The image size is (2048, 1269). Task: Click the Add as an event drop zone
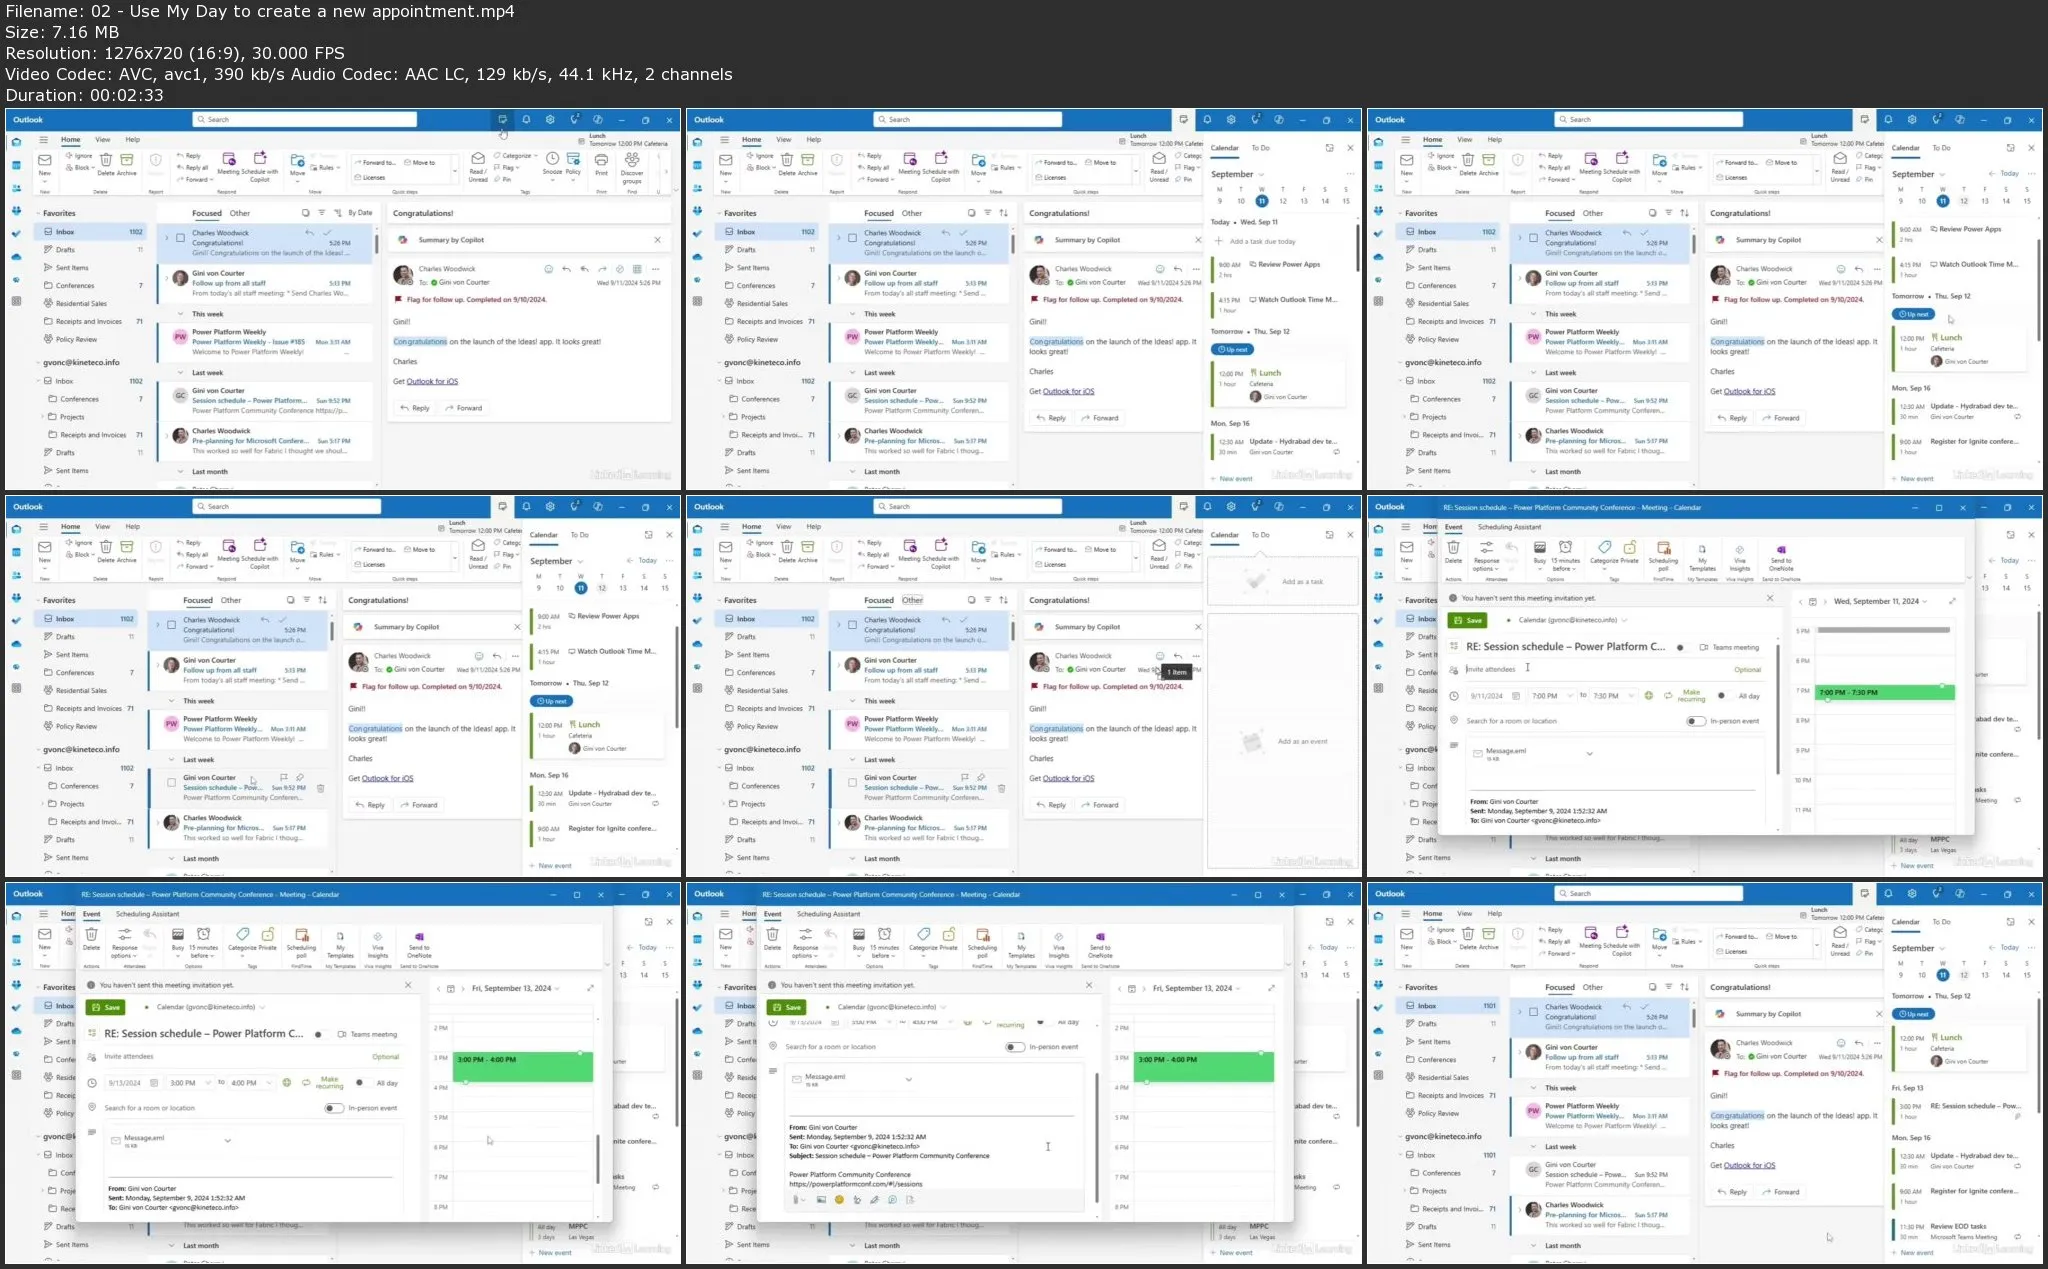pos(1282,741)
